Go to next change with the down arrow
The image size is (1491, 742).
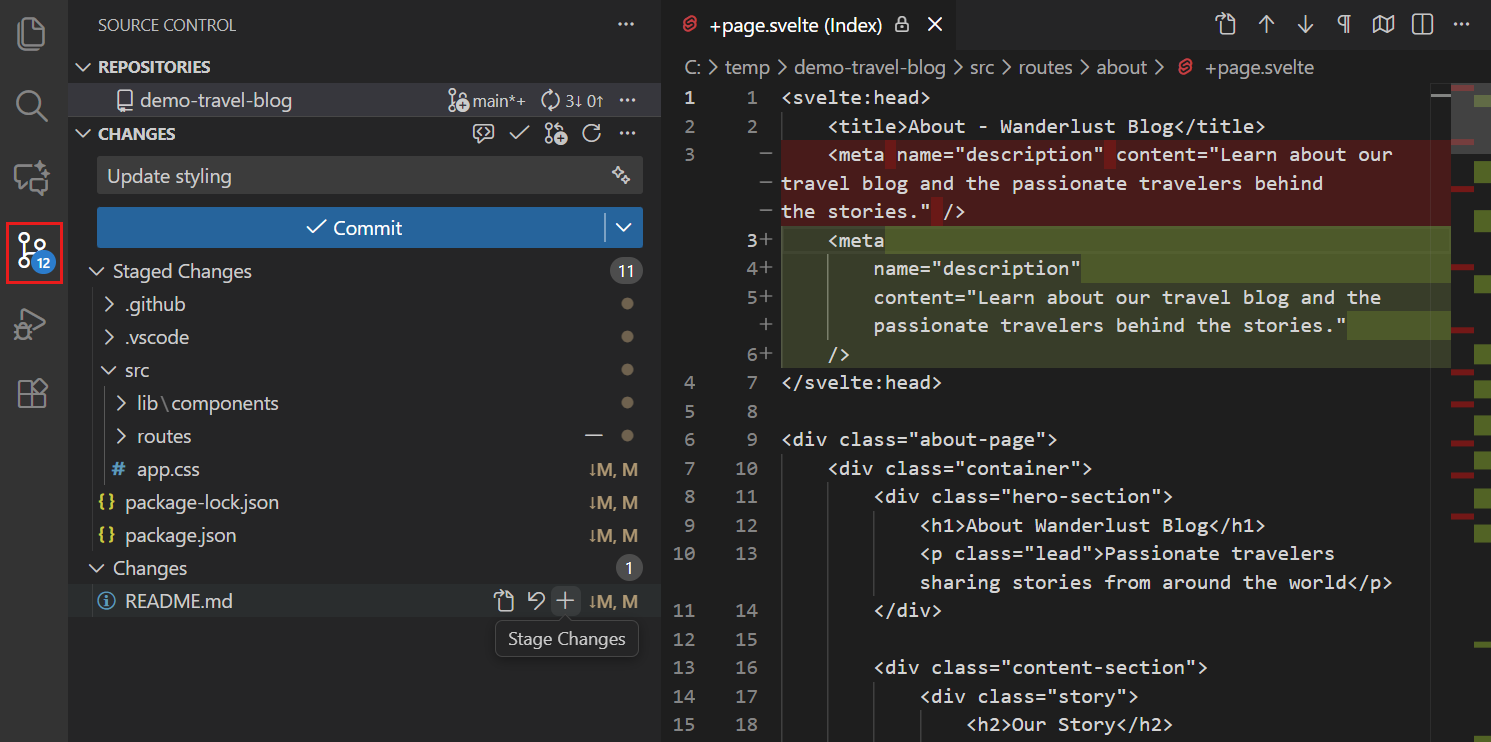(x=1305, y=24)
